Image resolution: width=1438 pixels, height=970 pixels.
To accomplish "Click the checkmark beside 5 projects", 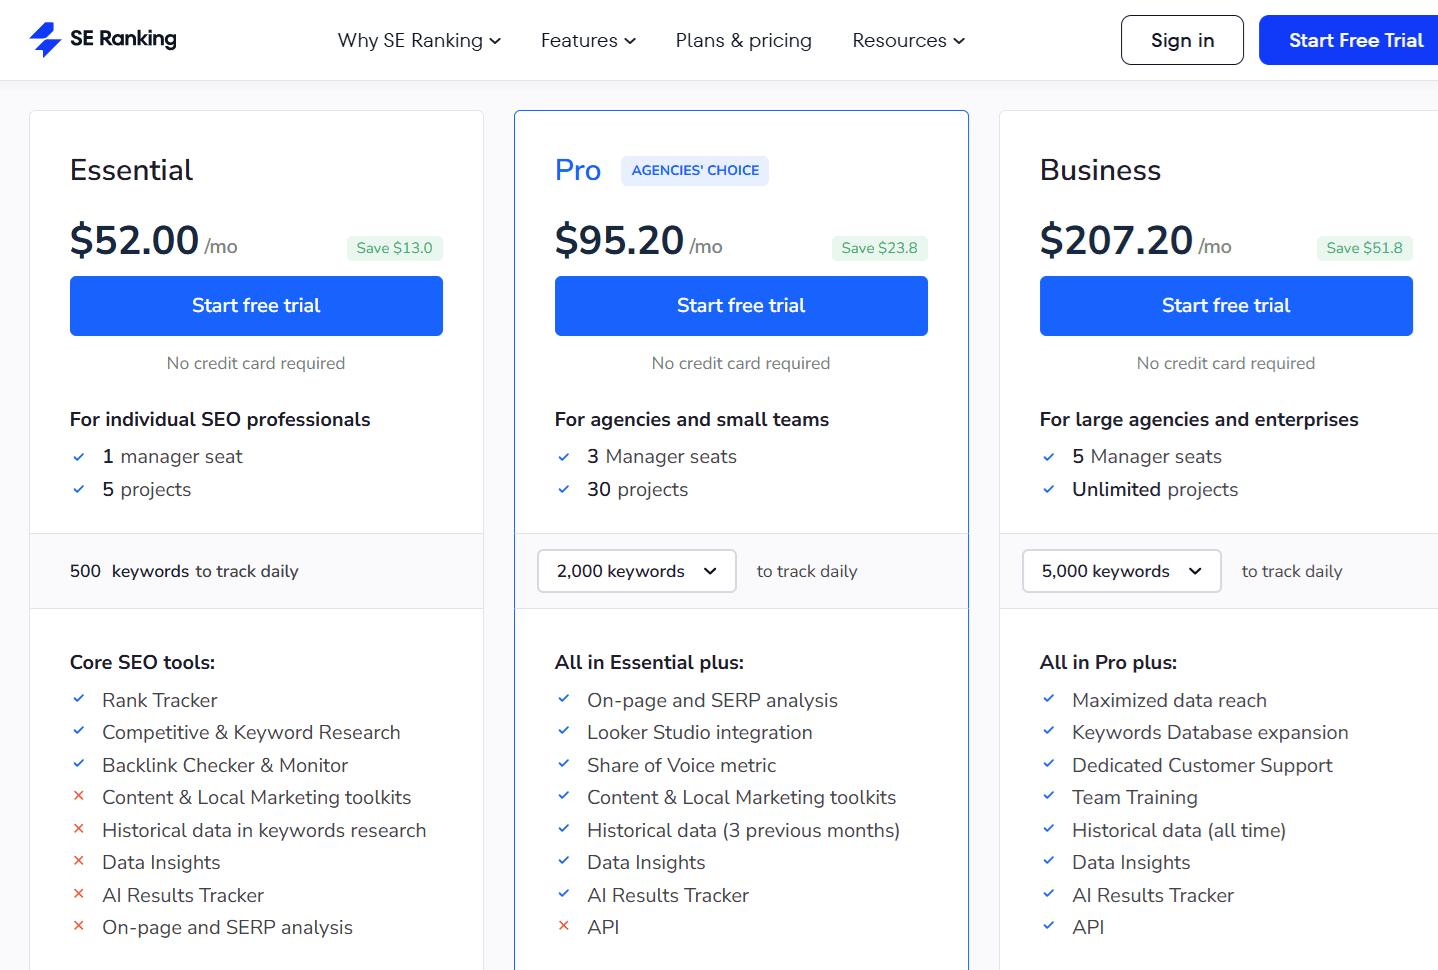I will 78,489.
